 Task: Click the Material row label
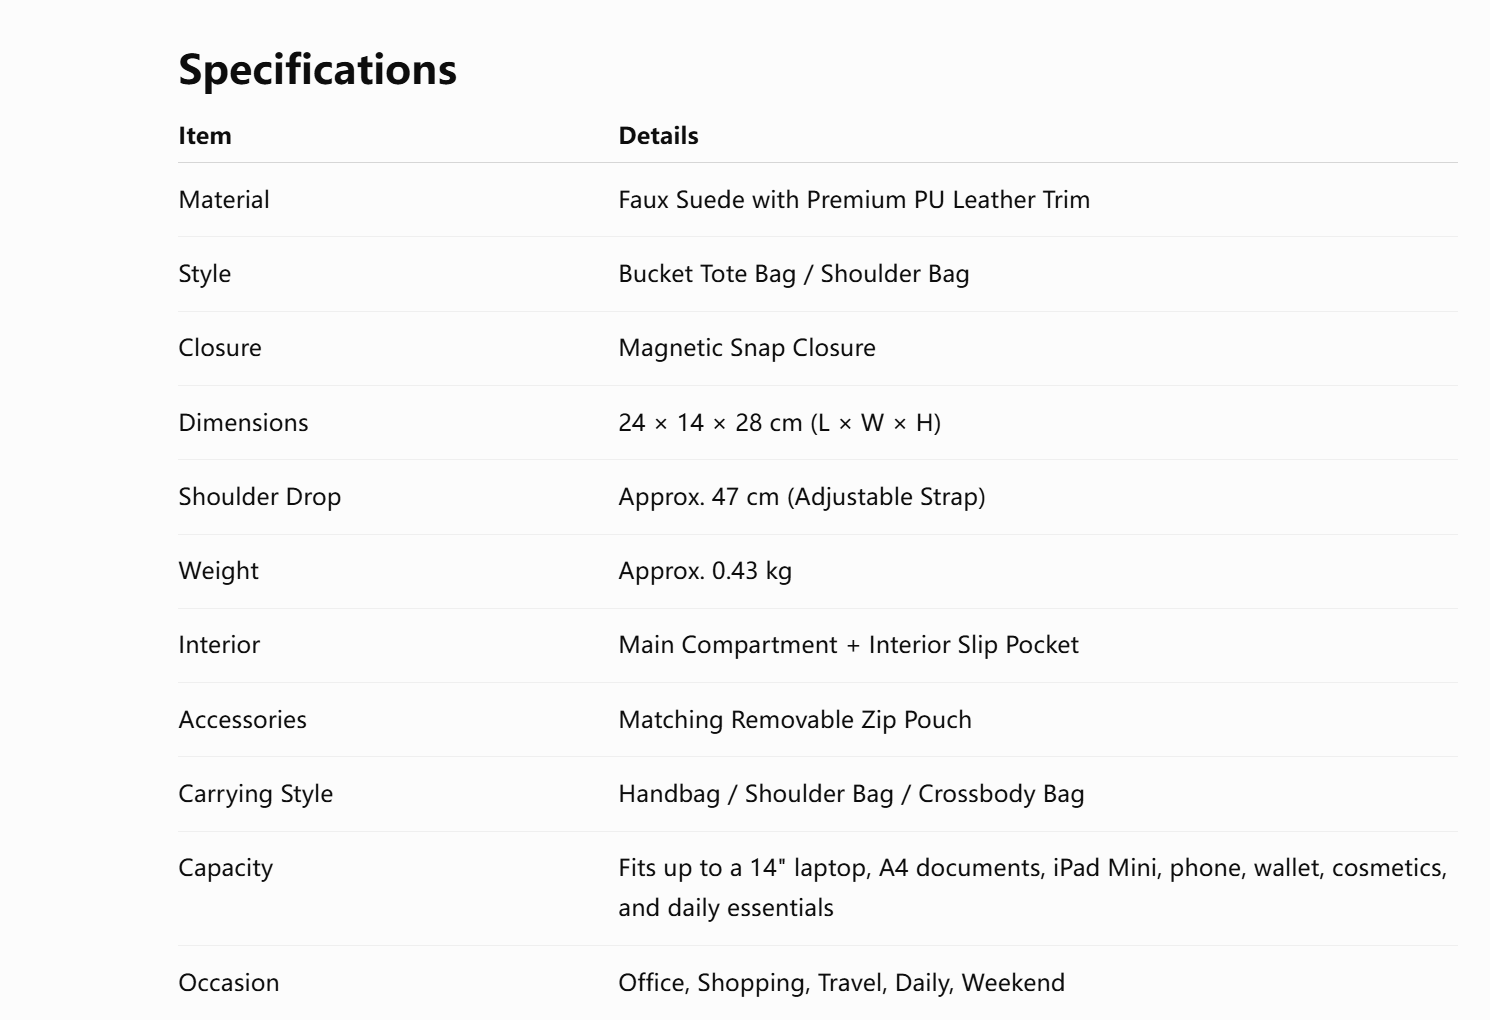pyautogui.click(x=224, y=200)
